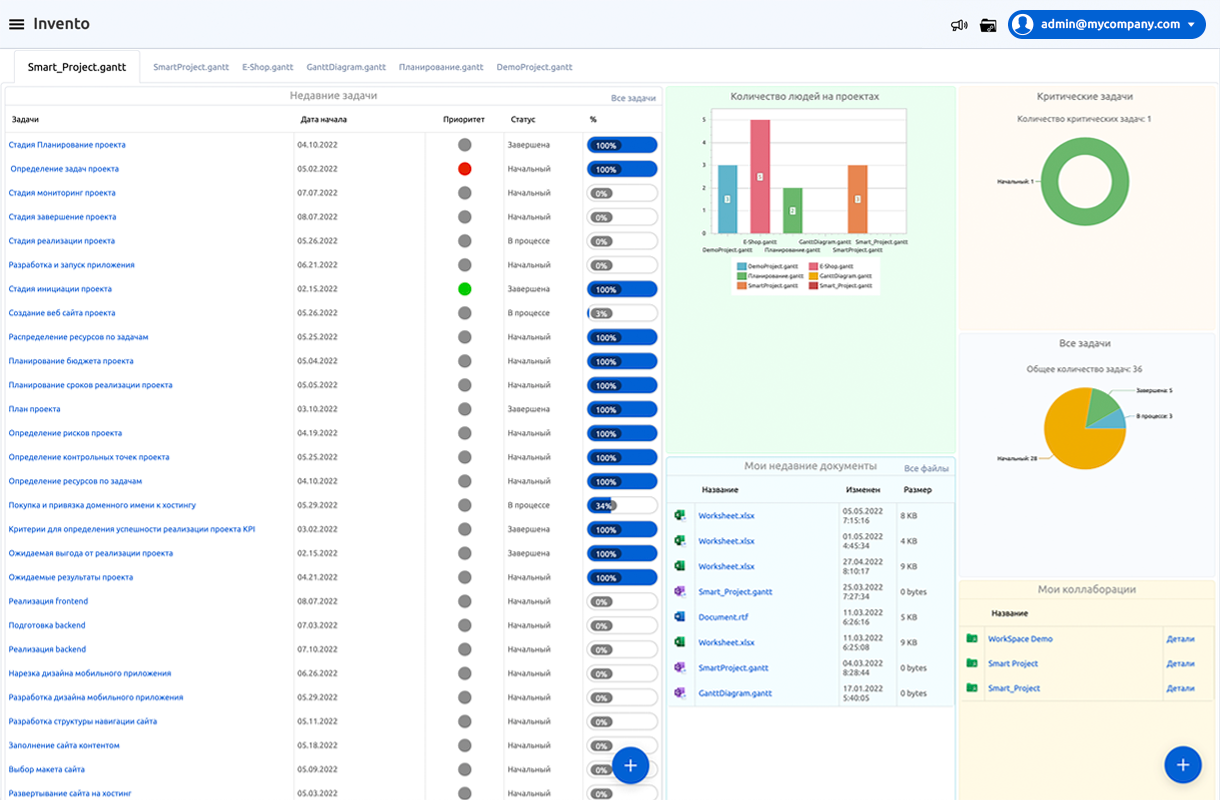Toggle GanttDiagram.gantt series in chart legend

[838, 276]
